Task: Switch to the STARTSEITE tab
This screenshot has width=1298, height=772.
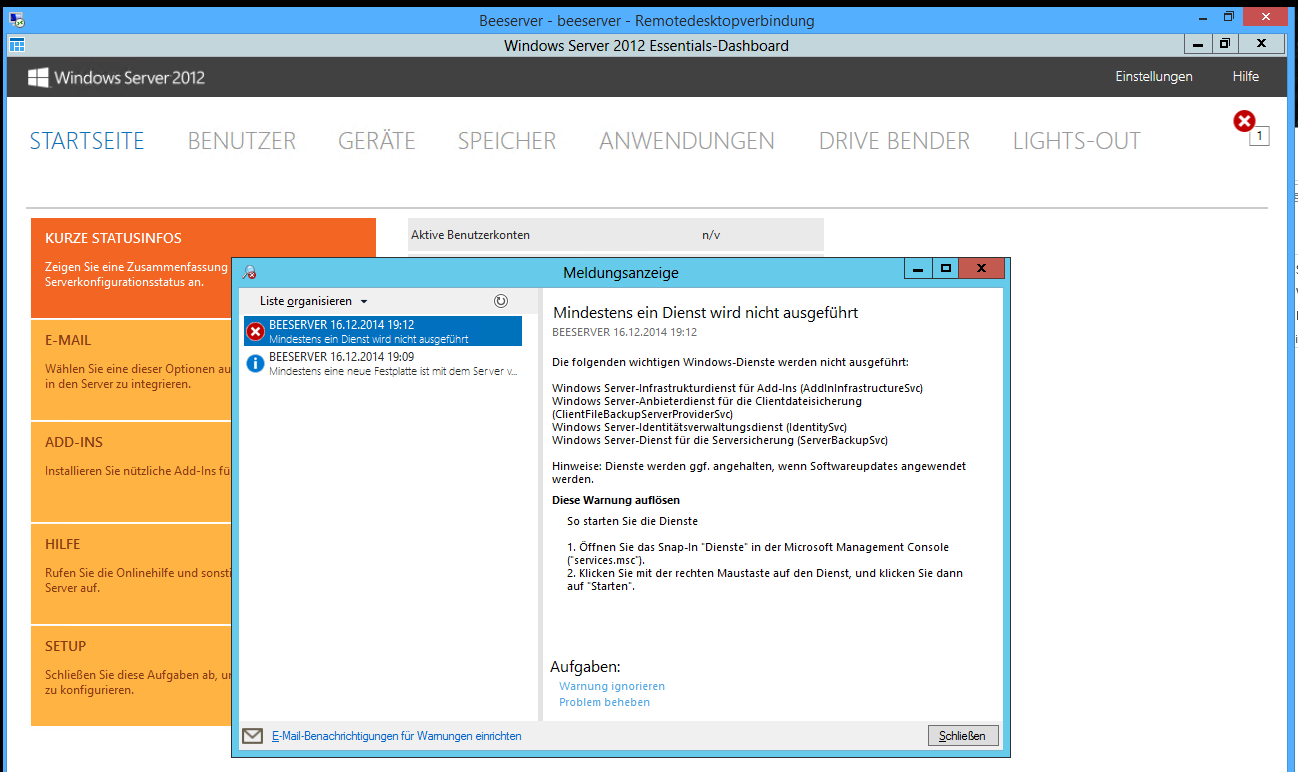Action: pyautogui.click(x=87, y=141)
